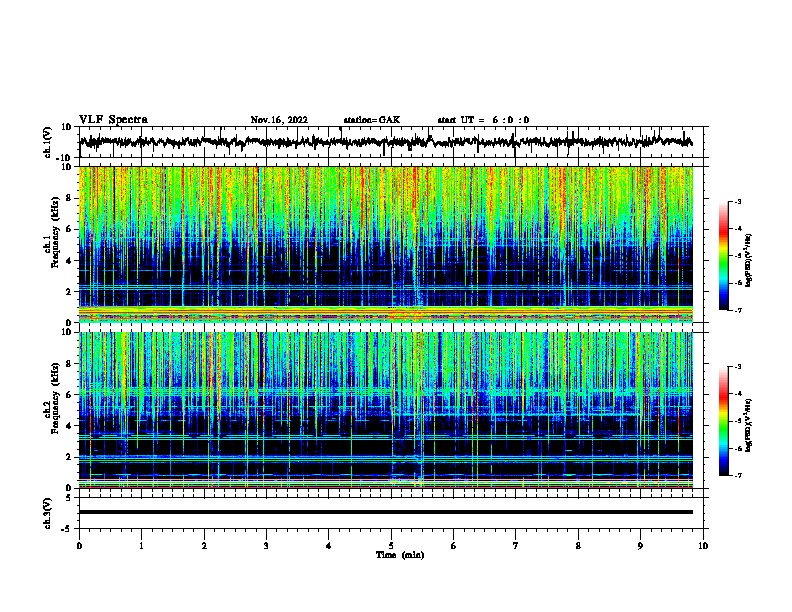Click time axis tick label '3'
Screen dimensions: 792x612
[266, 546]
